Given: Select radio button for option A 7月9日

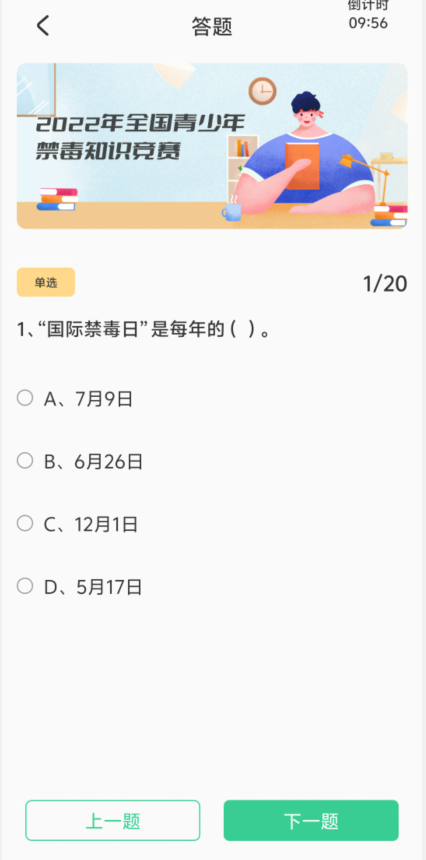Looking at the screenshot, I should pyautogui.click(x=25, y=398).
